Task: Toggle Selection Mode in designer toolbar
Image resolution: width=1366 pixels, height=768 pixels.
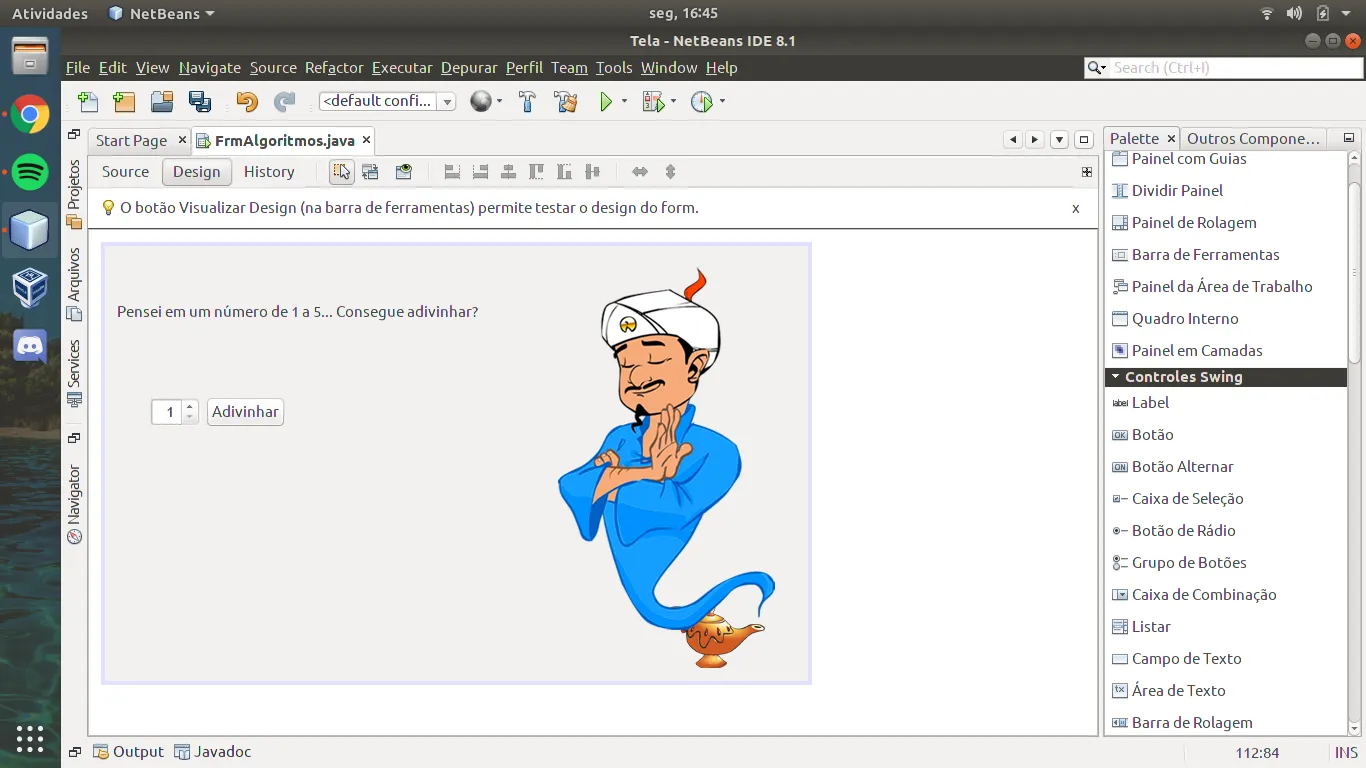Action: click(x=342, y=172)
